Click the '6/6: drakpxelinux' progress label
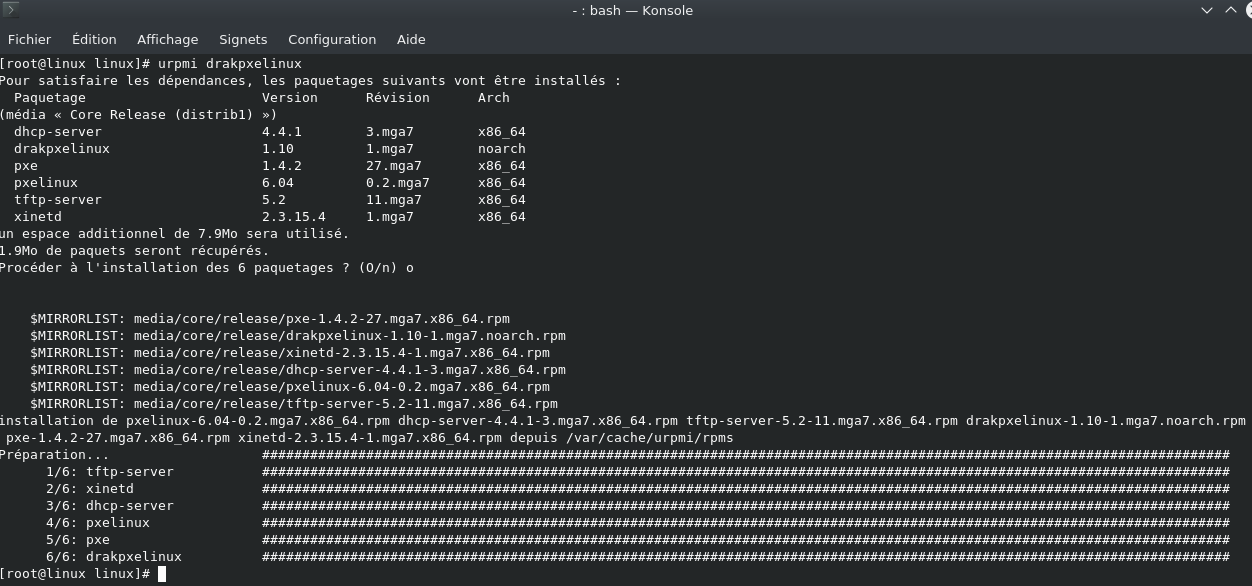The height and width of the screenshot is (586, 1252). click(113, 556)
